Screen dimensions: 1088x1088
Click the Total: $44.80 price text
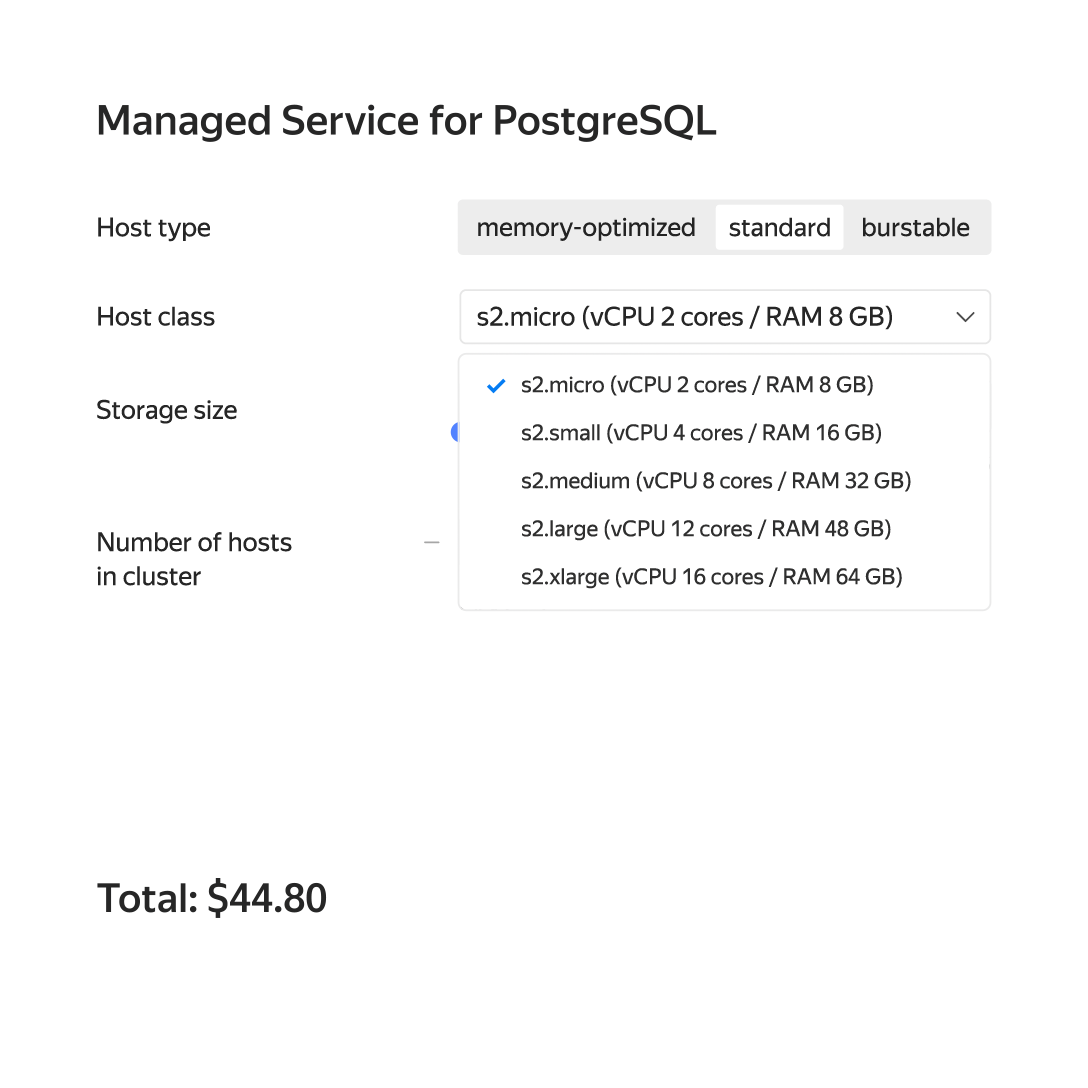(x=212, y=898)
